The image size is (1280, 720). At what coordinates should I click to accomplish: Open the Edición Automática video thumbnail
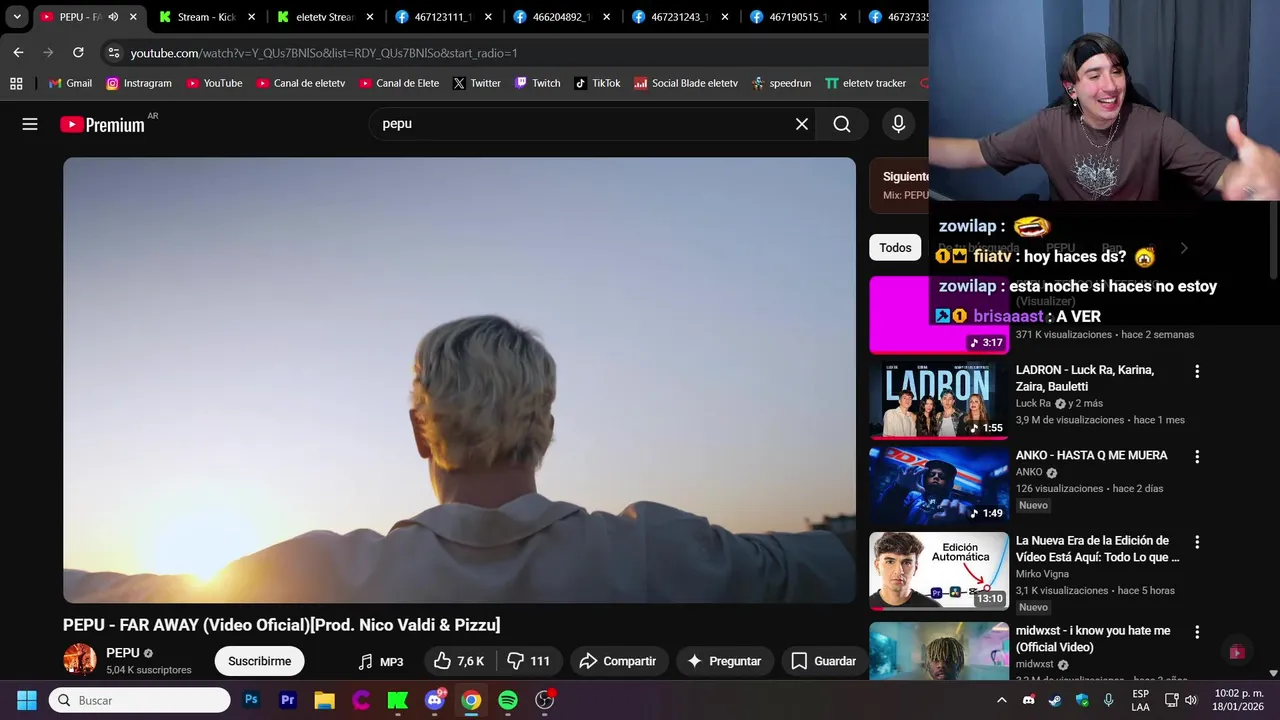point(939,570)
